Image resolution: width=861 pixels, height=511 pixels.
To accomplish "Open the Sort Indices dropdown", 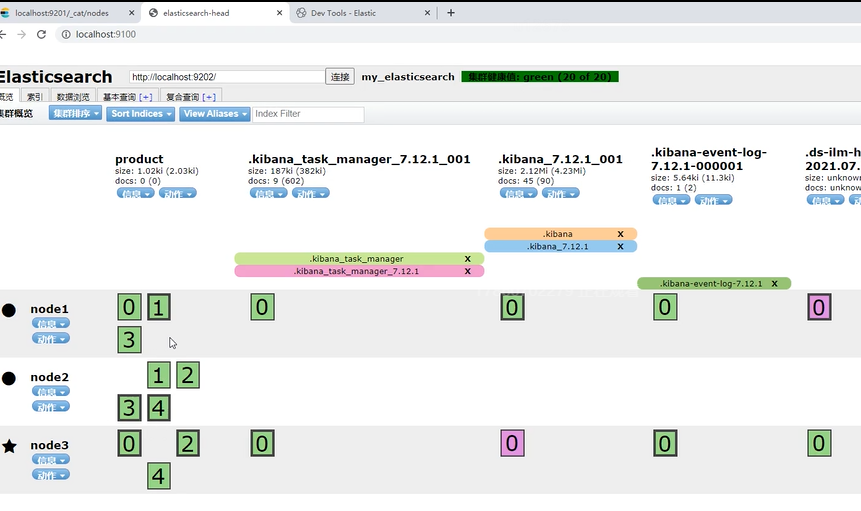I will 141,114.
